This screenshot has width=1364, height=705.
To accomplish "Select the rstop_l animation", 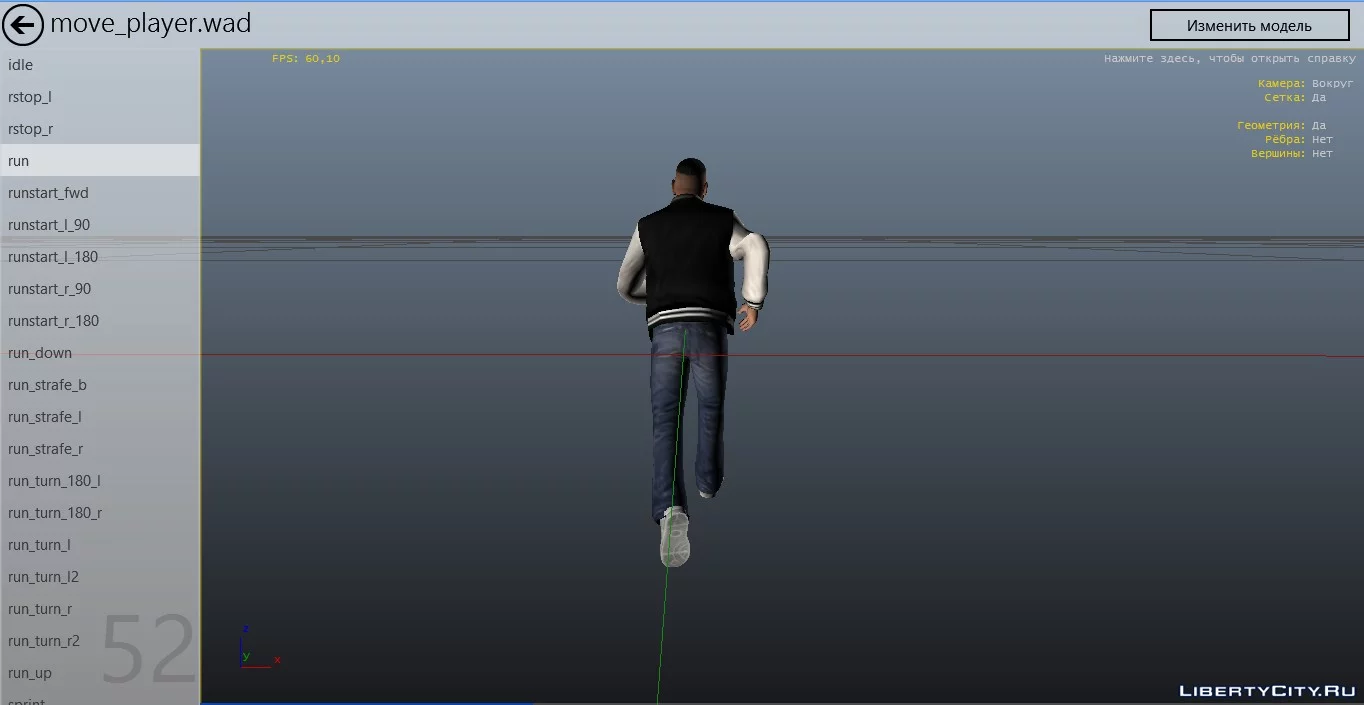I will point(100,97).
